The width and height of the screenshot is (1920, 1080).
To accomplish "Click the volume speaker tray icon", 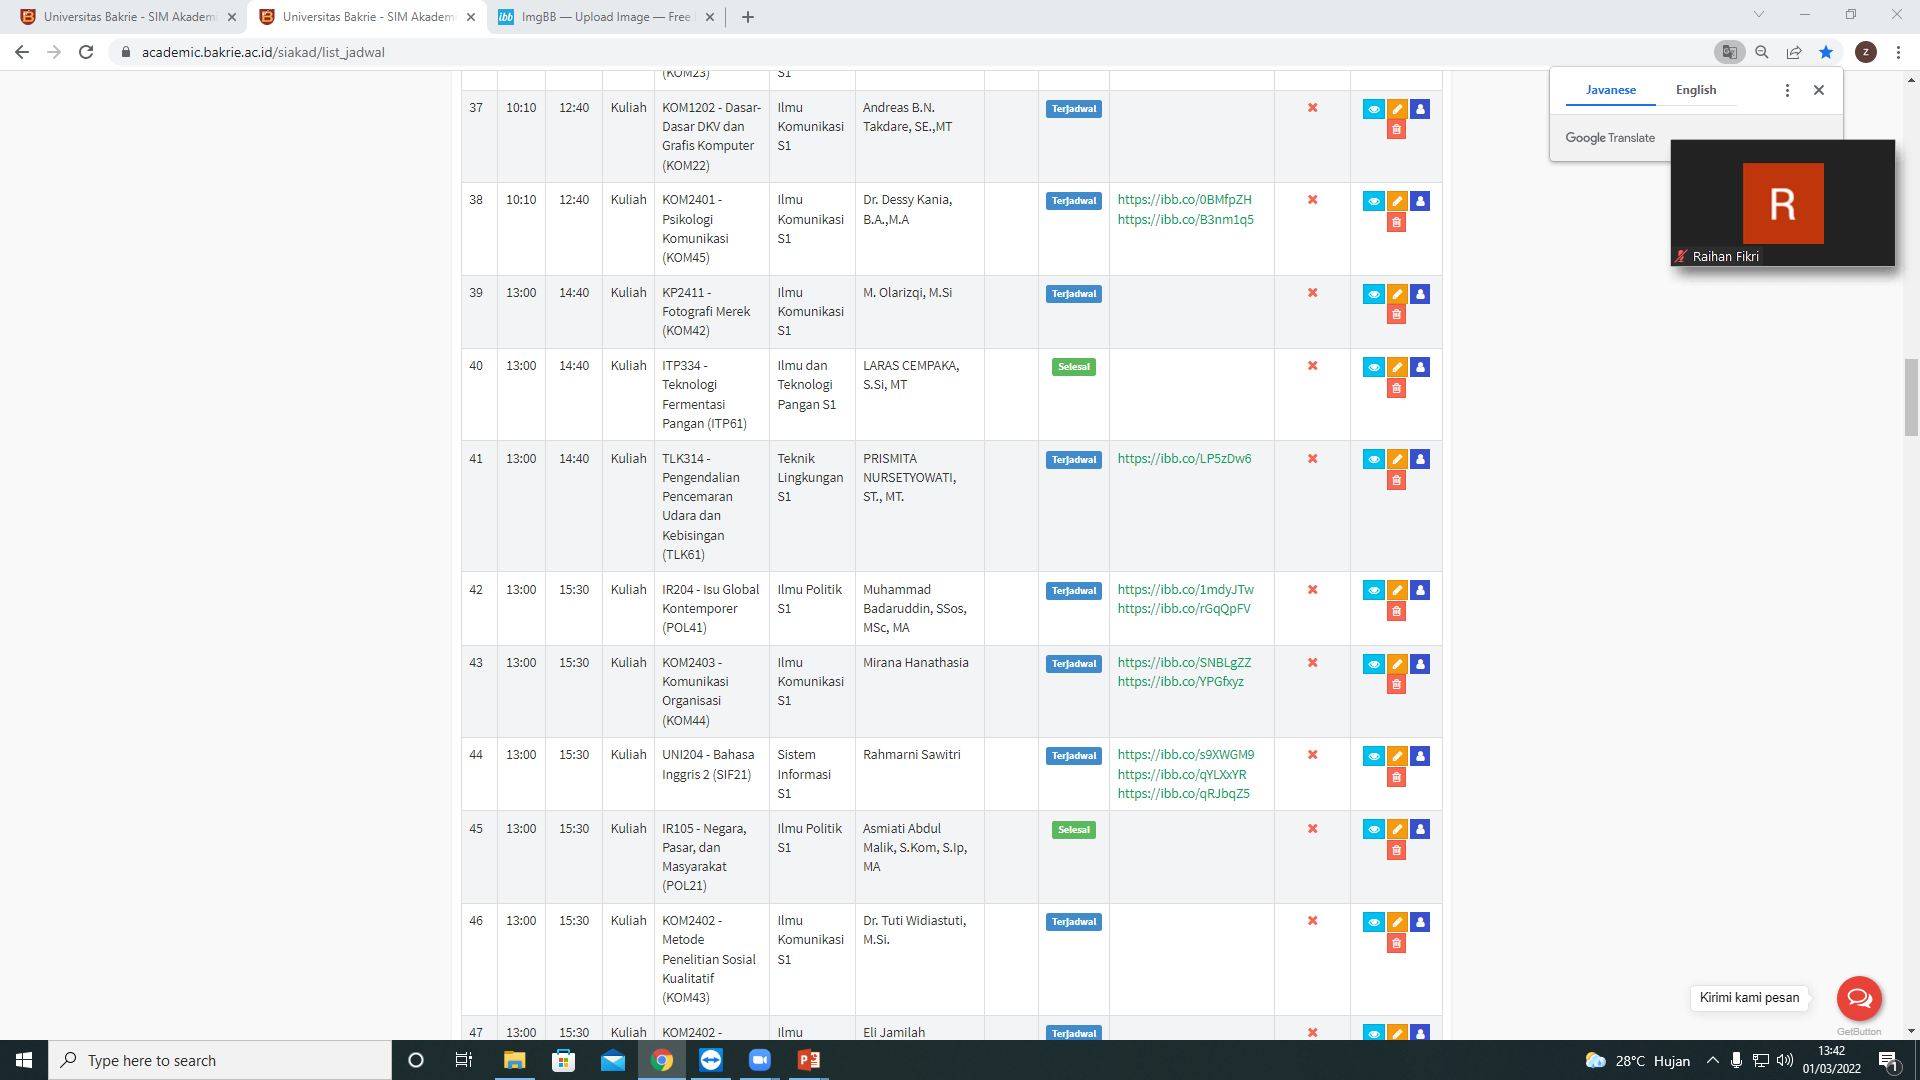I will (1785, 1060).
